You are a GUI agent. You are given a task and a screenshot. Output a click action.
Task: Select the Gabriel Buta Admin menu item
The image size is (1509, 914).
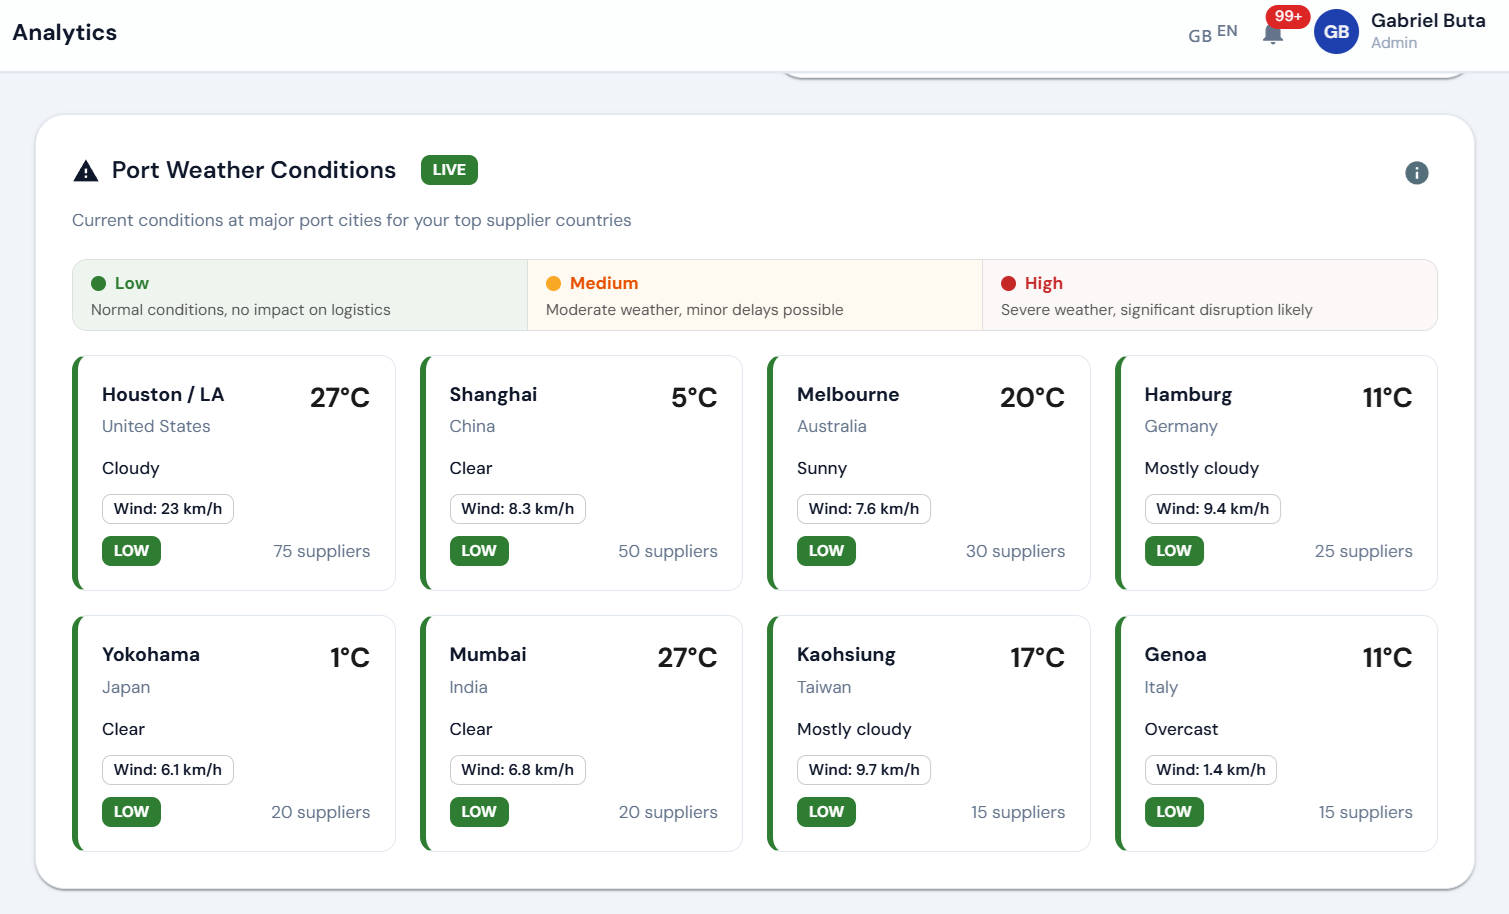point(1428,31)
